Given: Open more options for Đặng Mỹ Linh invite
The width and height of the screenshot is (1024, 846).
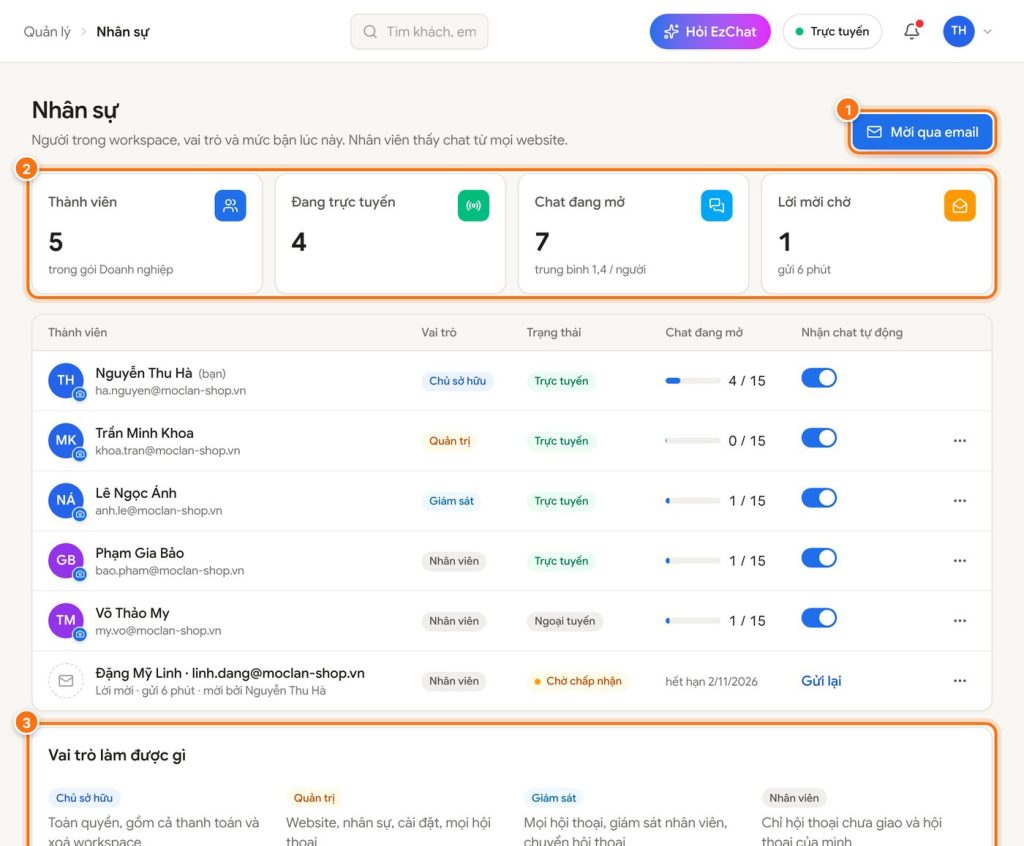Looking at the screenshot, I should [x=959, y=681].
